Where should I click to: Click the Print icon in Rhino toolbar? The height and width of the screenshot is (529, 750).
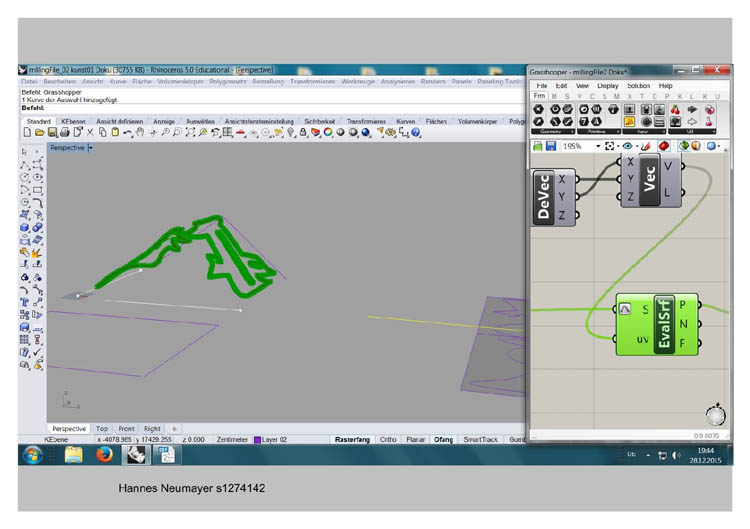coord(65,132)
